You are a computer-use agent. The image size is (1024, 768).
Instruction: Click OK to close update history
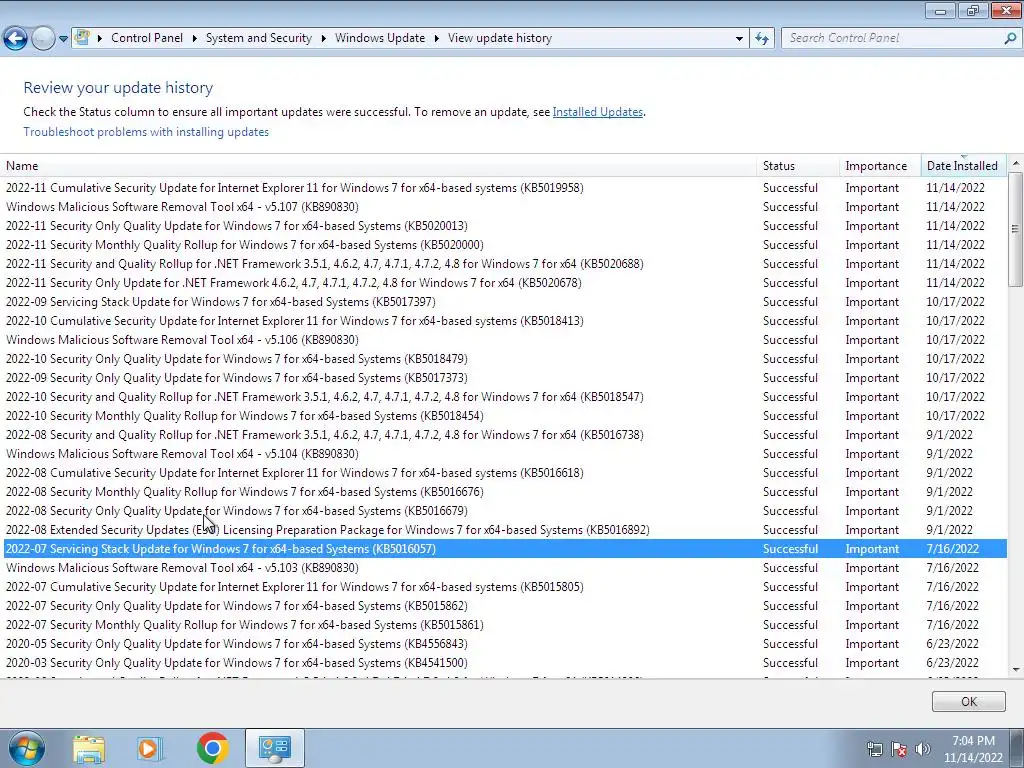[968, 701]
